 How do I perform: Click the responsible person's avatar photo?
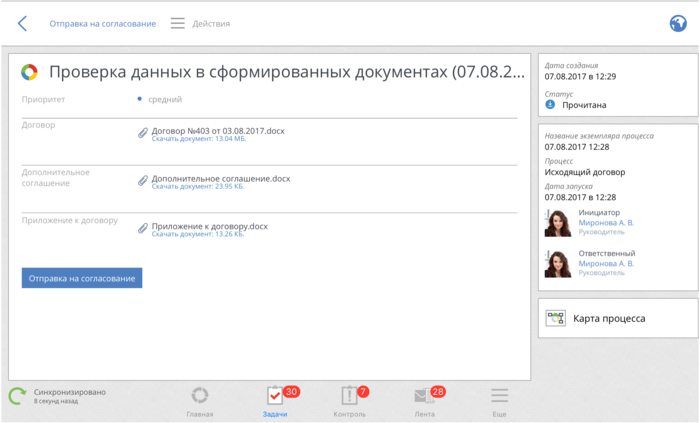tap(557, 264)
